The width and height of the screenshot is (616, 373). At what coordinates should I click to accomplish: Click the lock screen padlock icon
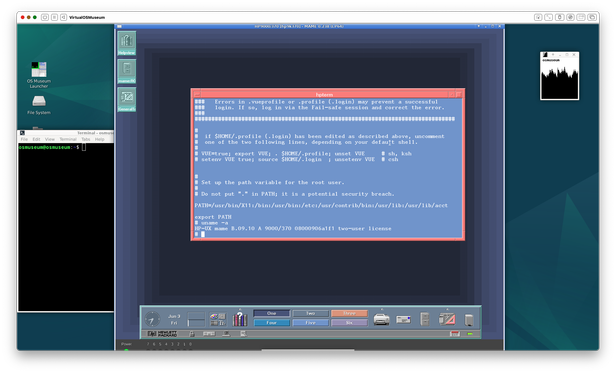click(192, 334)
